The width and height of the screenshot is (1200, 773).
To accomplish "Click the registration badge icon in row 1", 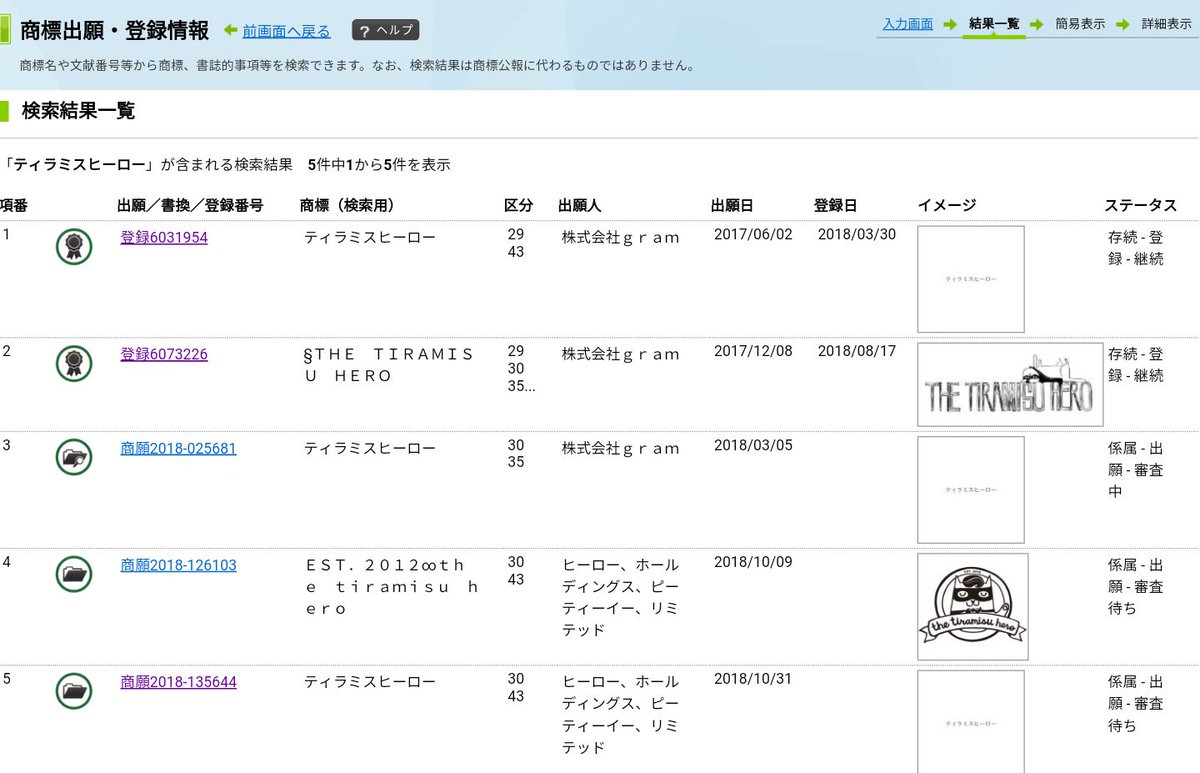I will (74, 246).
